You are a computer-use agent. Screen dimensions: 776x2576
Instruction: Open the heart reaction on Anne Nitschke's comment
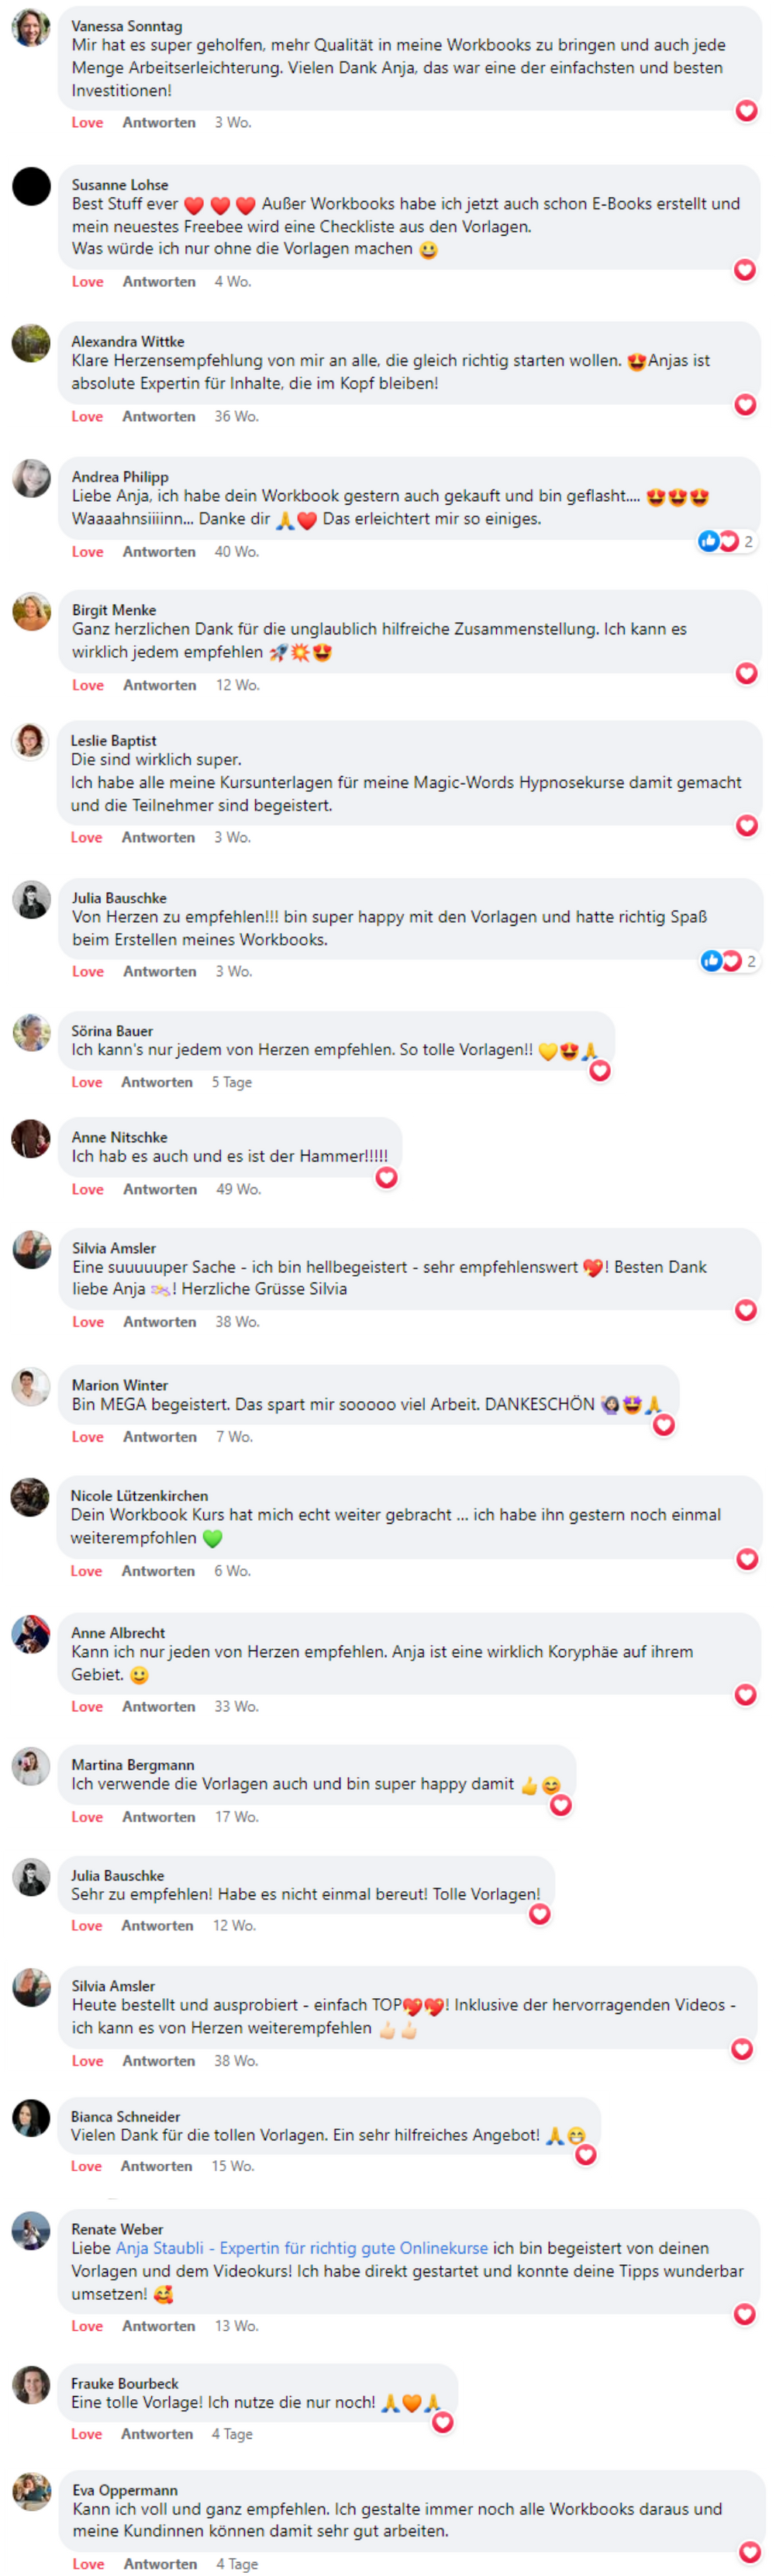click(x=386, y=1178)
